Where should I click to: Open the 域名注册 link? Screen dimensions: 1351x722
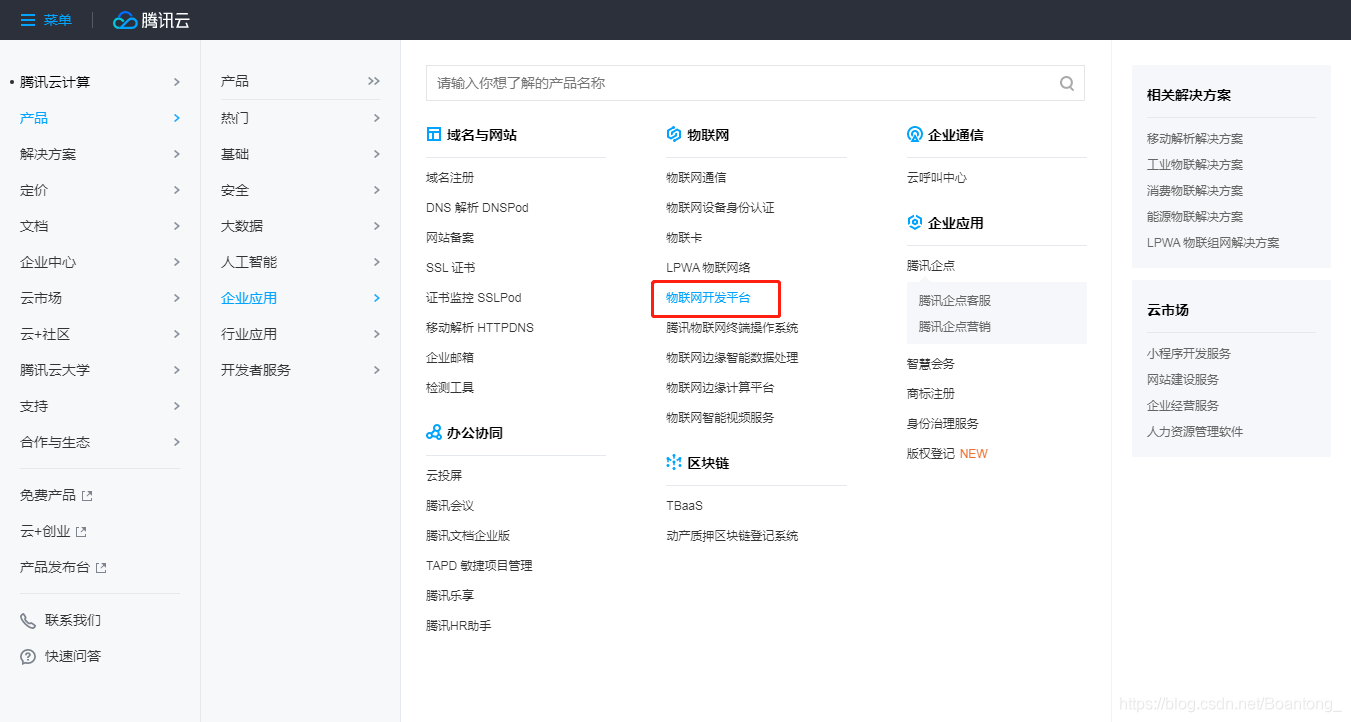point(450,178)
